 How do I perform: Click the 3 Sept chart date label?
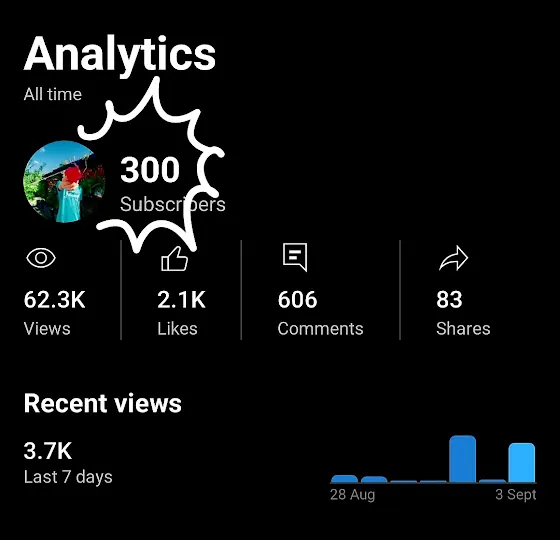click(x=516, y=495)
